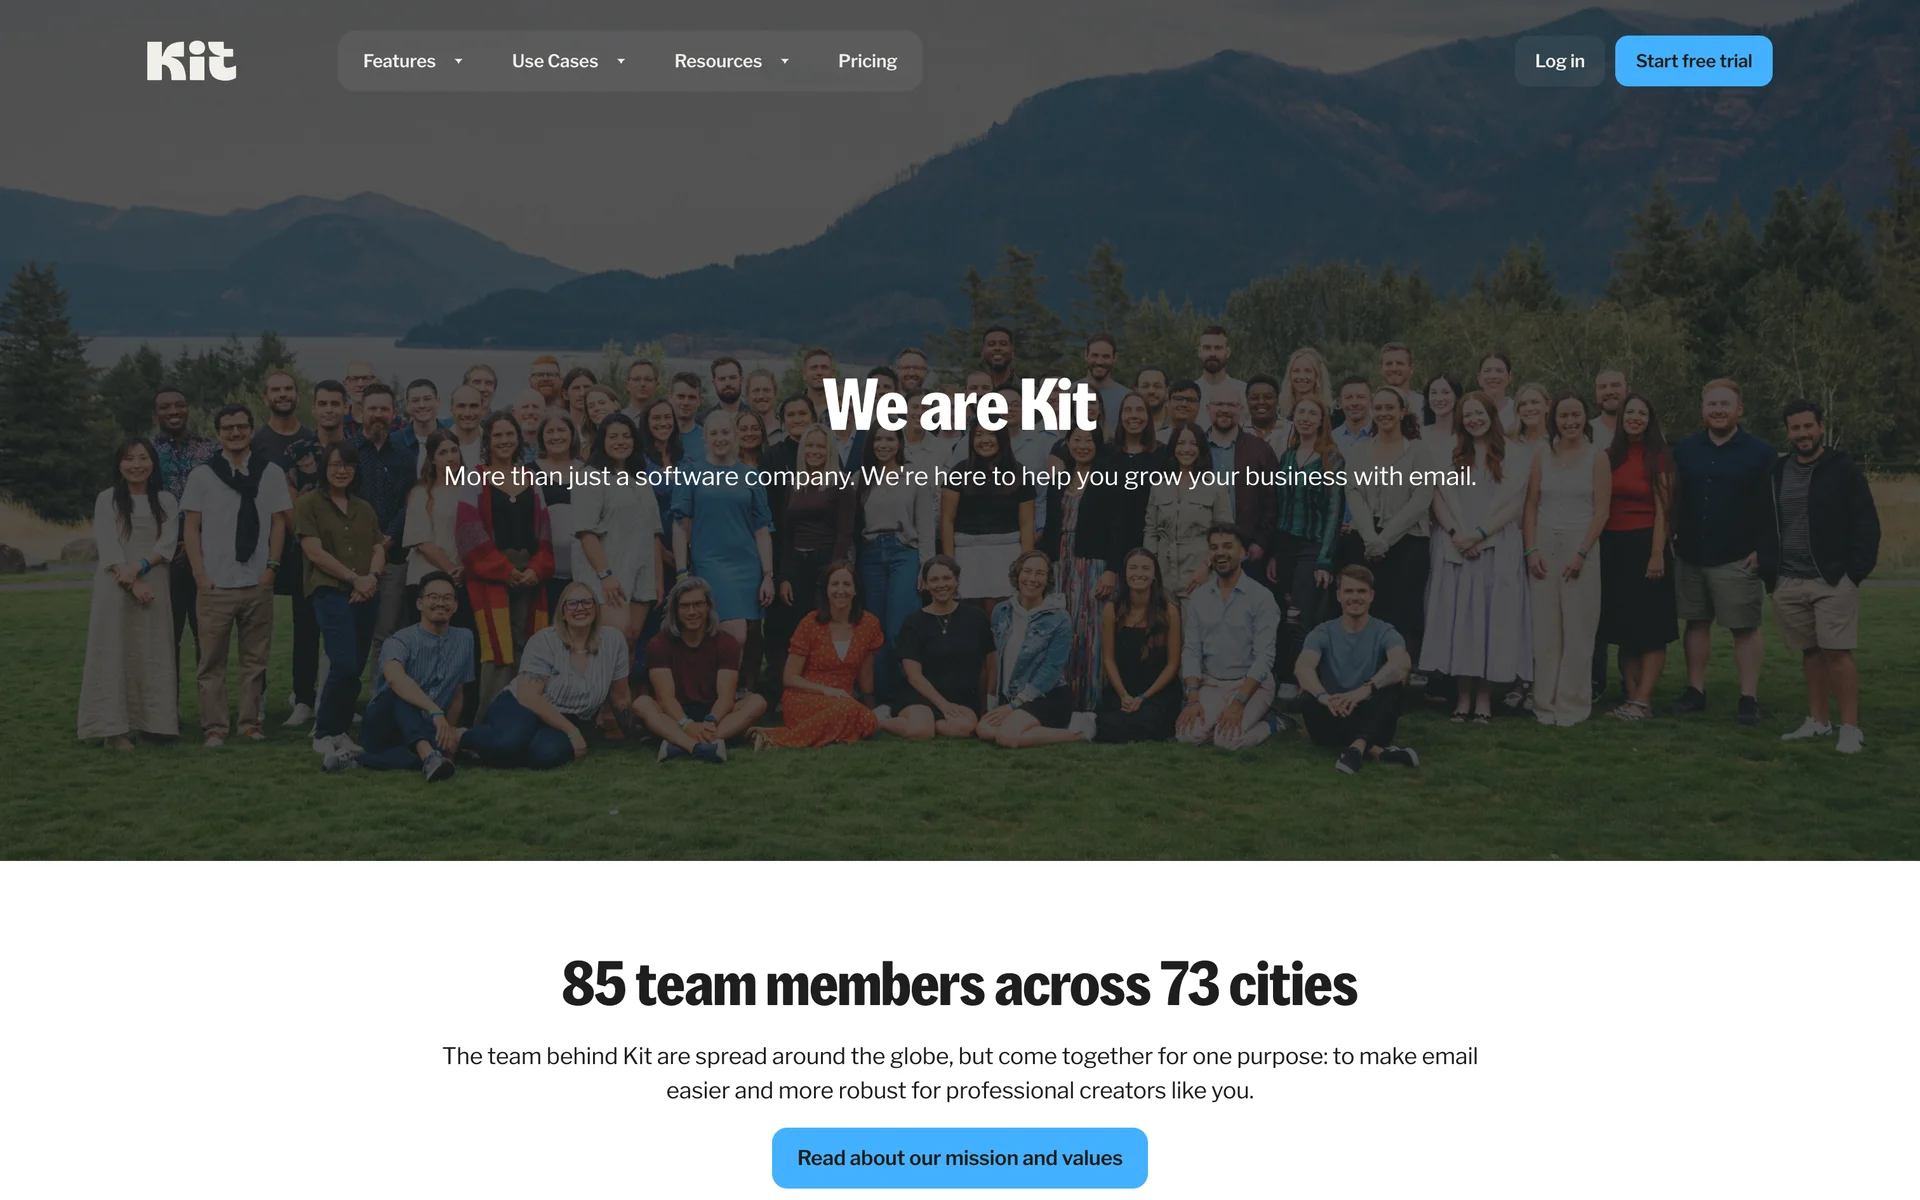Expand the caret next to Use Cases
Image resolution: width=1920 pixels, height=1200 pixels.
(621, 61)
